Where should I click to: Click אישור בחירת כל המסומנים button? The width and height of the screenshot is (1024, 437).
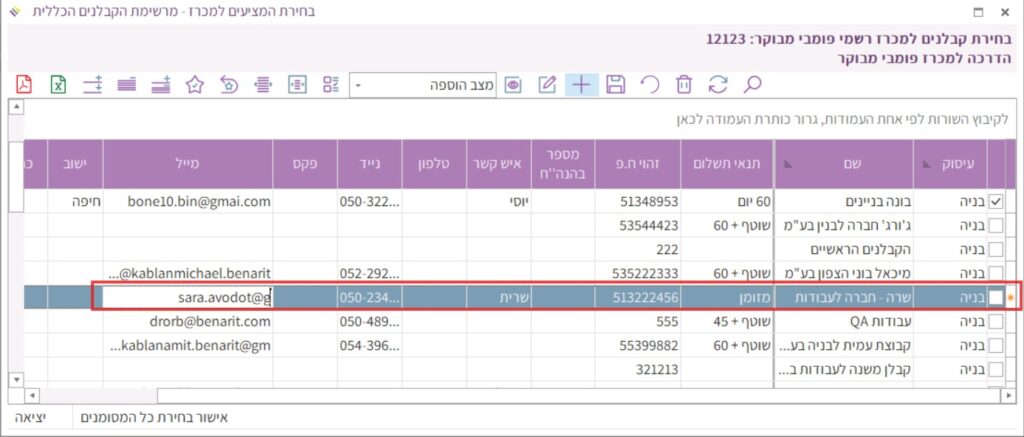(159, 416)
